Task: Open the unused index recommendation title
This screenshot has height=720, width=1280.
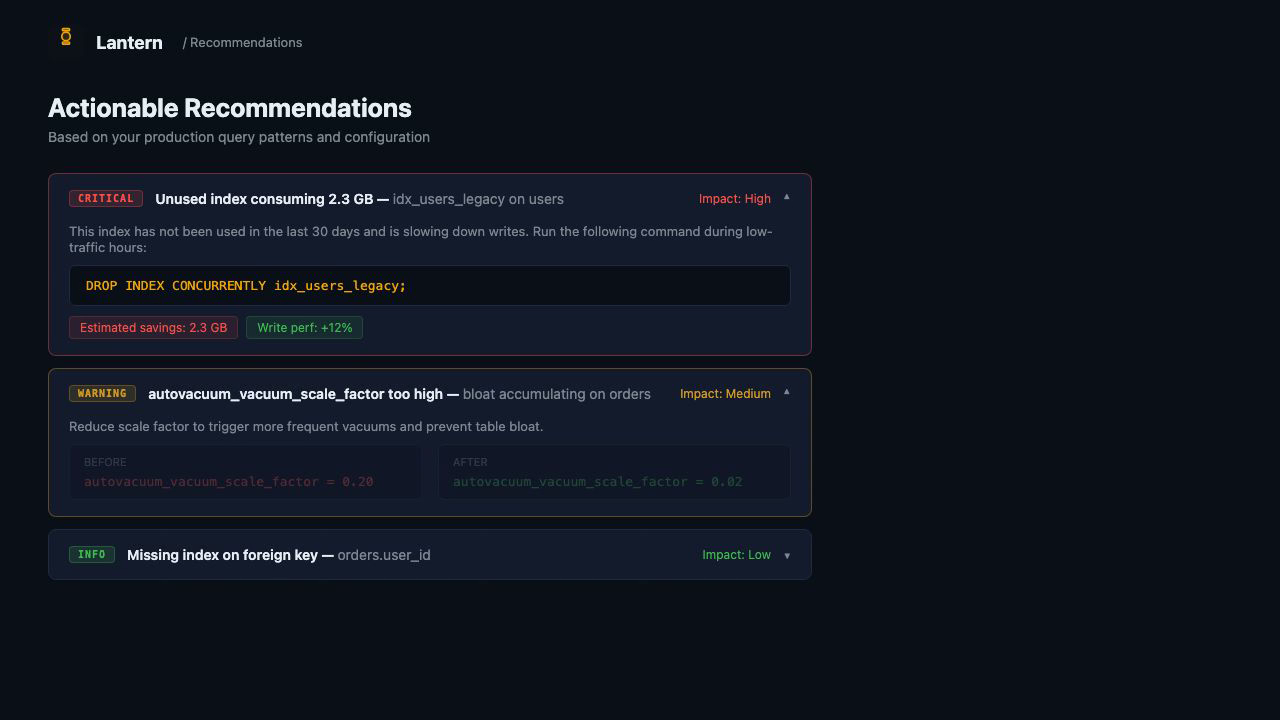Action: click(x=268, y=198)
